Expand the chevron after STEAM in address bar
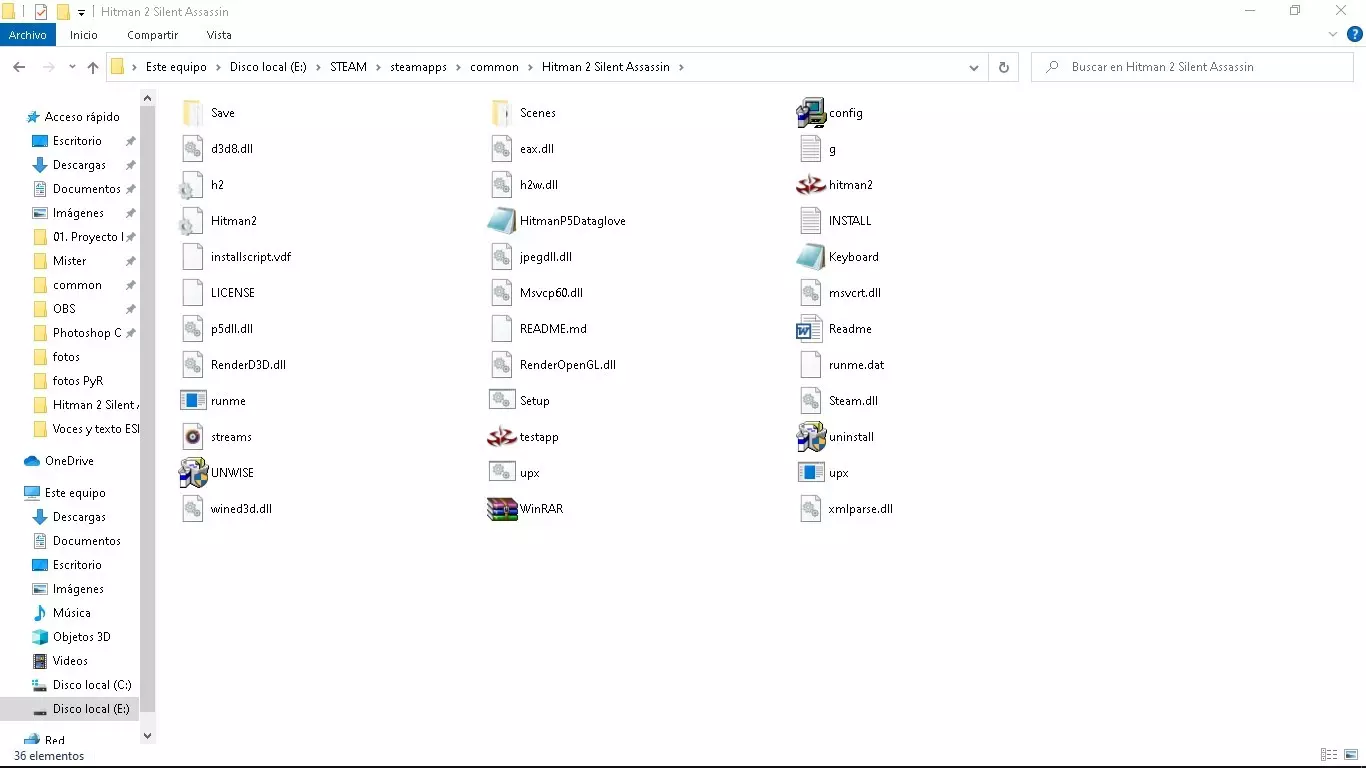This screenshot has height=768, width=1366. 378,67
